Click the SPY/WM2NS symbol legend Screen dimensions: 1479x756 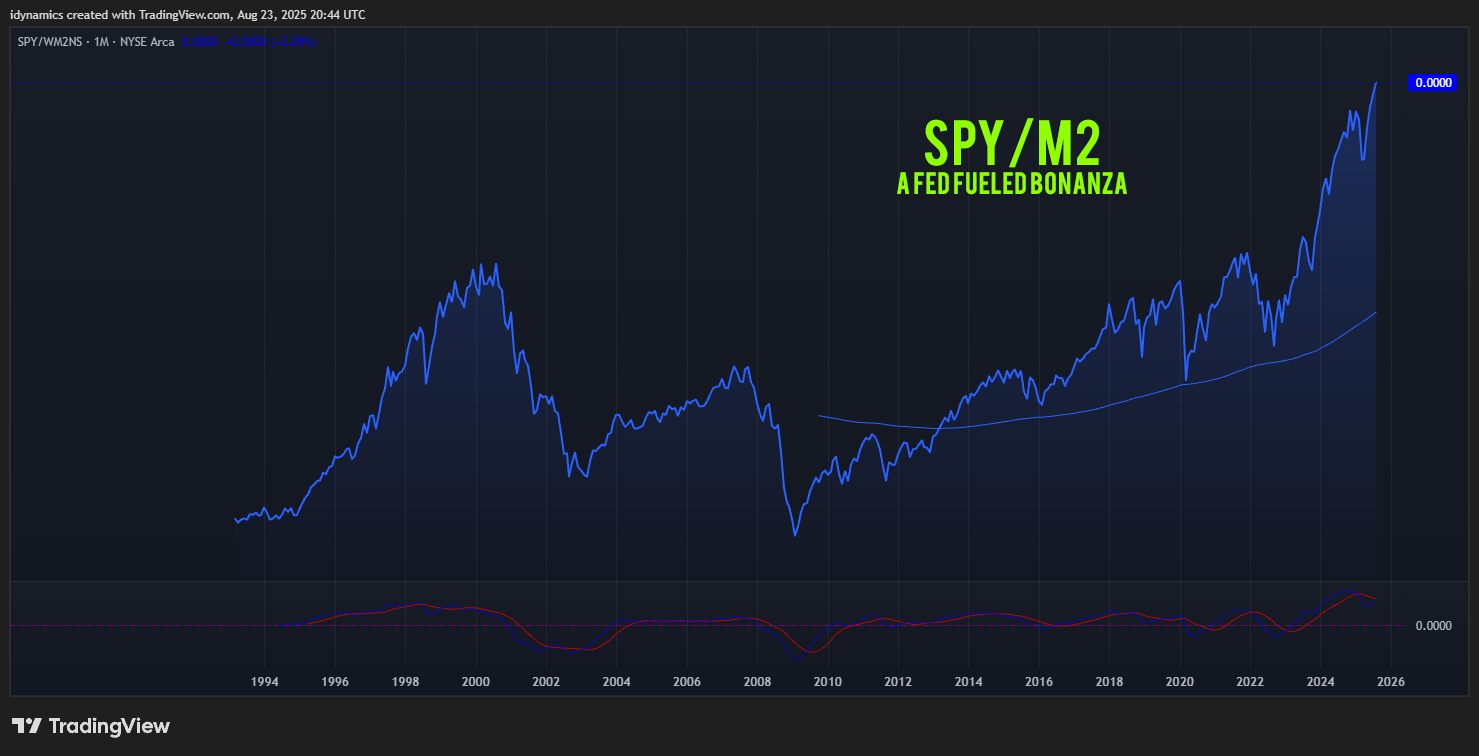coord(96,42)
